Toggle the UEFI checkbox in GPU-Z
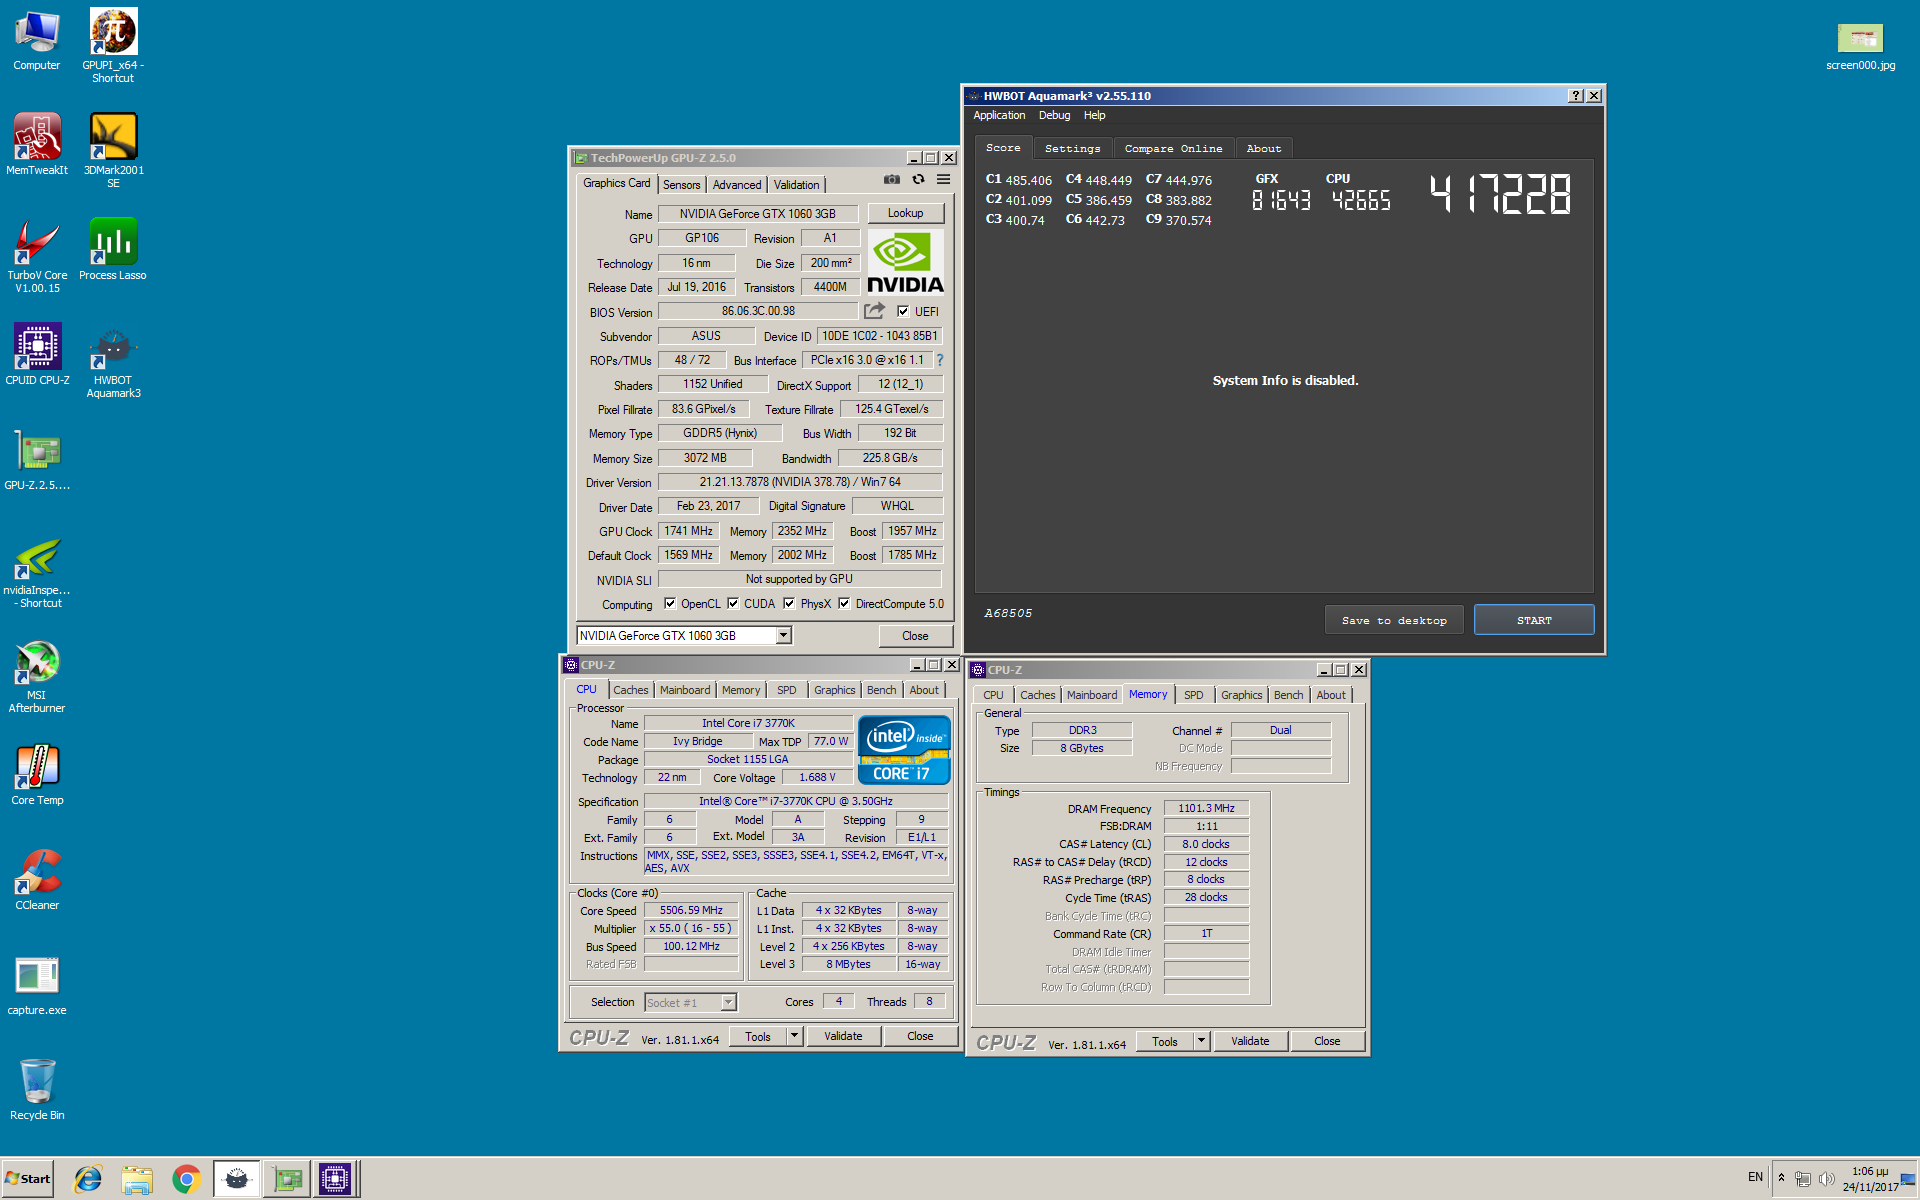This screenshot has width=1920, height=1200. point(903,311)
